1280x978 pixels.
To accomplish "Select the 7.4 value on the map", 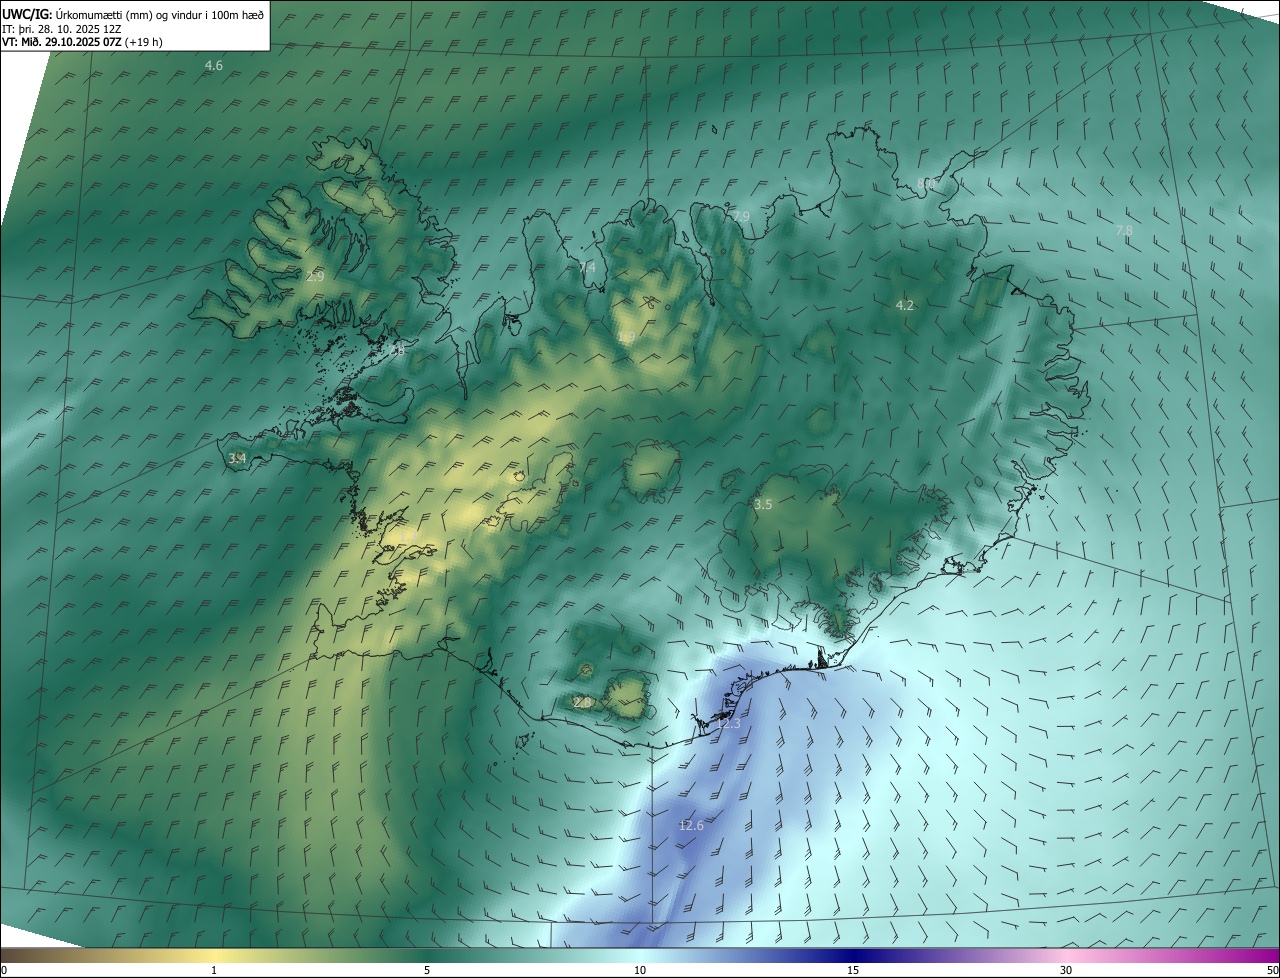I will pyautogui.click(x=587, y=267).
